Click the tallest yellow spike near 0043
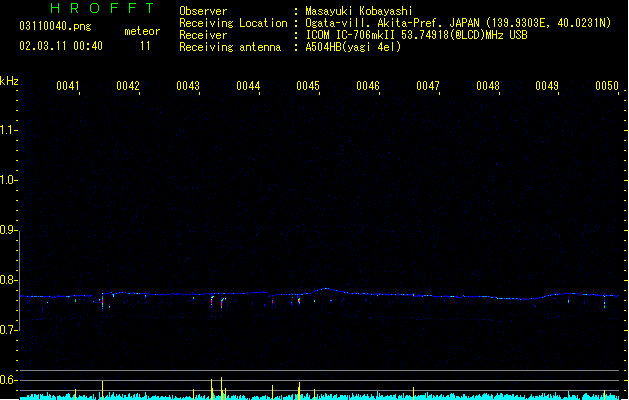This screenshot has height=400, width=629. 221,388
